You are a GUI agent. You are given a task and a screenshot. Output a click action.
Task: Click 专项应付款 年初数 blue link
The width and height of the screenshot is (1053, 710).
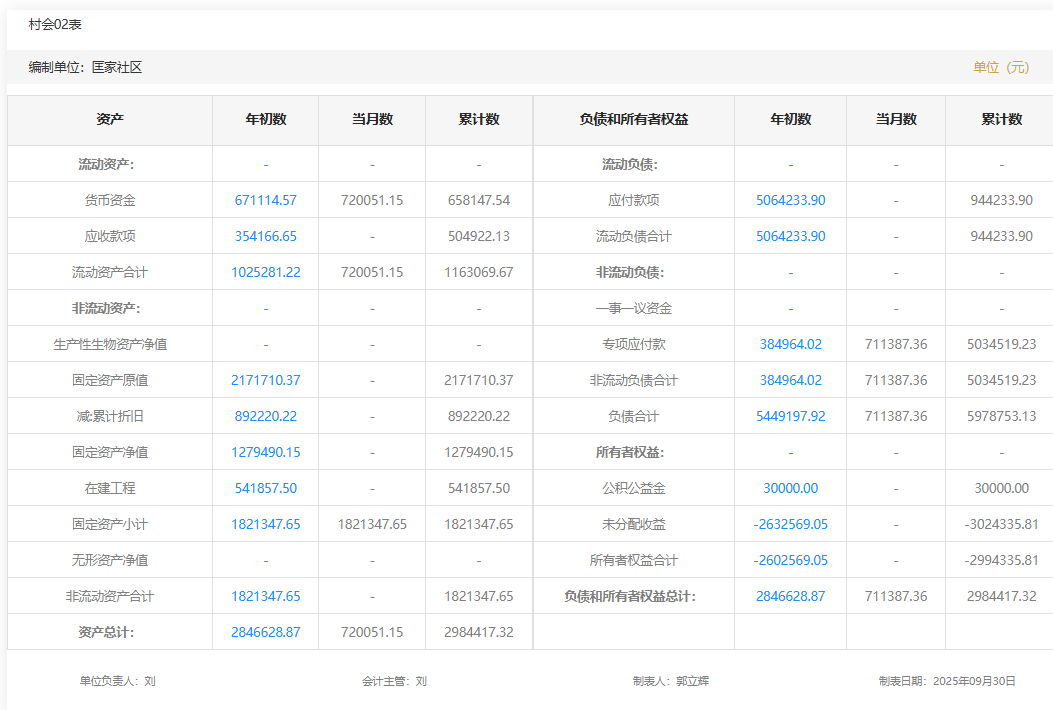point(790,344)
